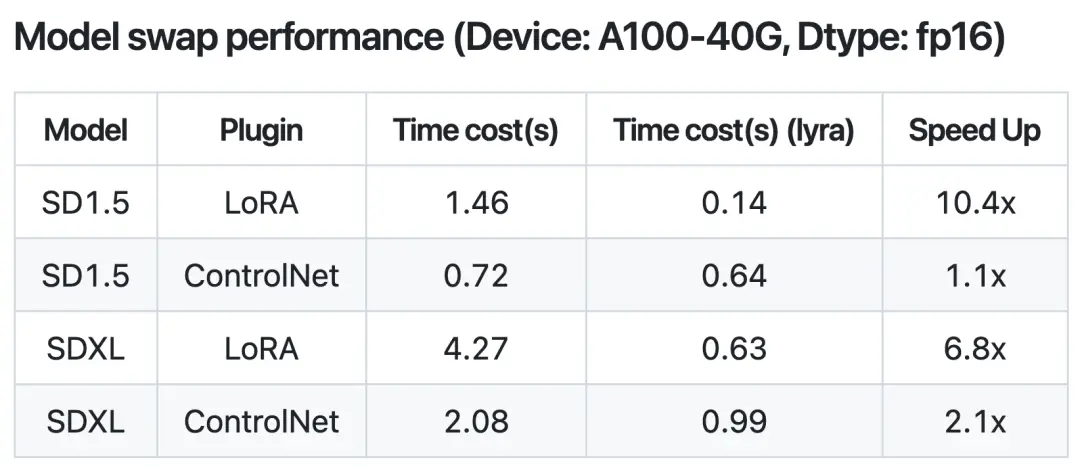The height and width of the screenshot is (468, 1080).
Task: Click the 0.14 lyra time cell
Action: [x=734, y=203]
